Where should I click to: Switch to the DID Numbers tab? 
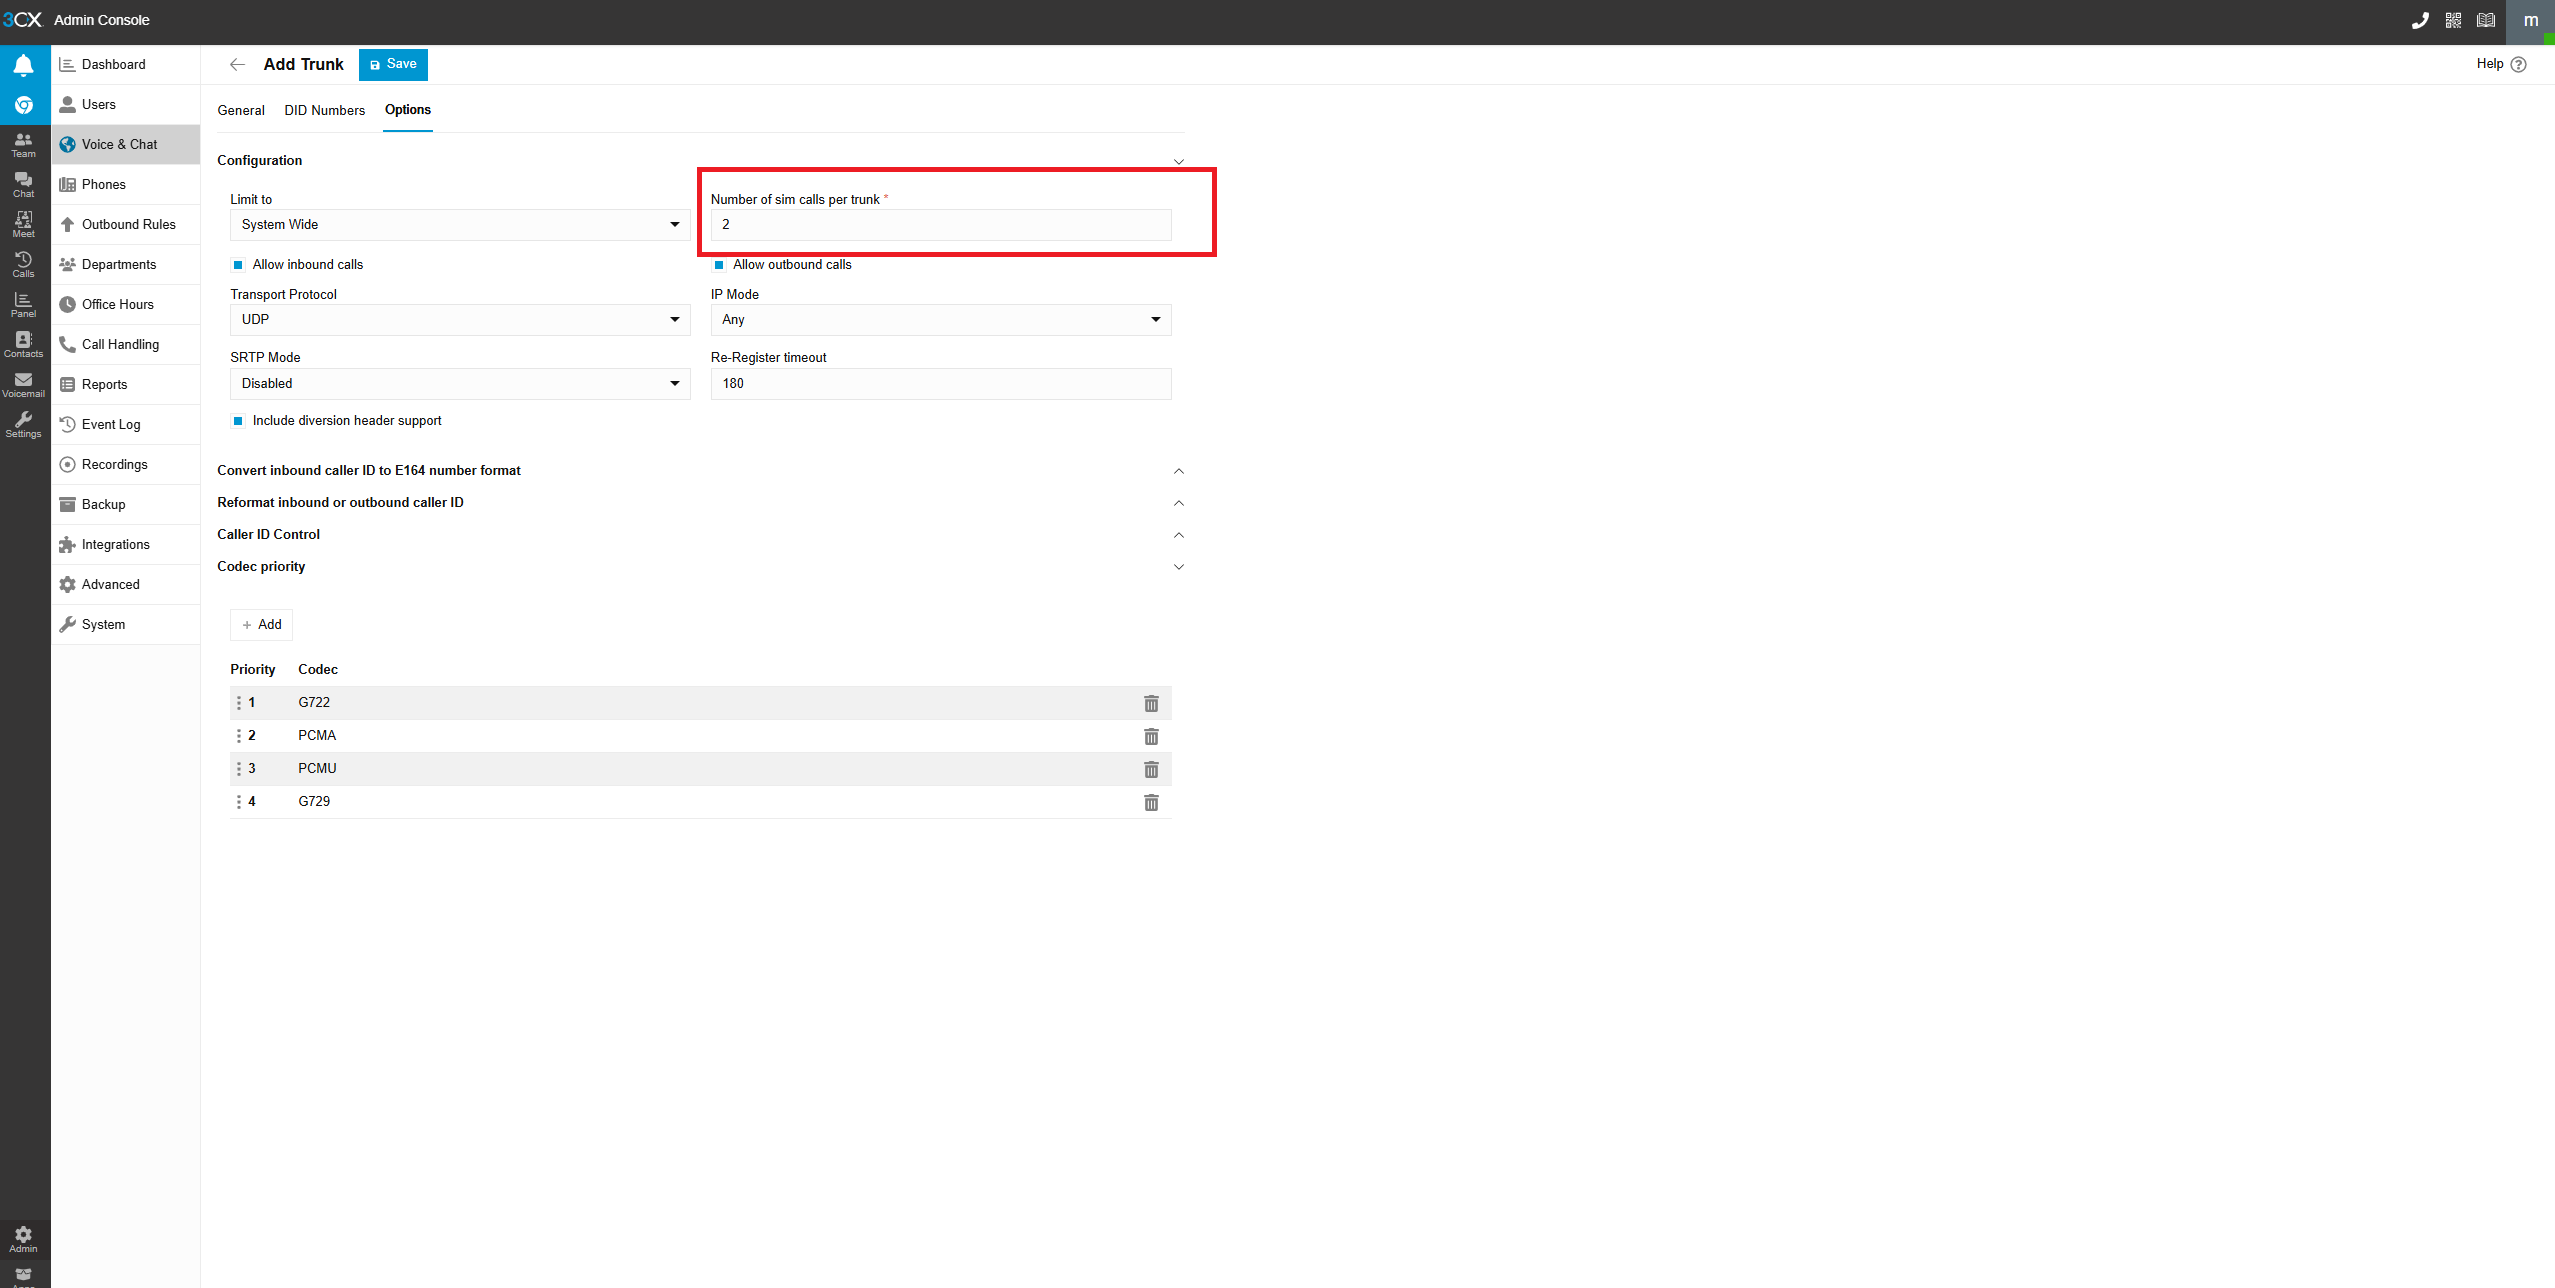coord(324,110)
